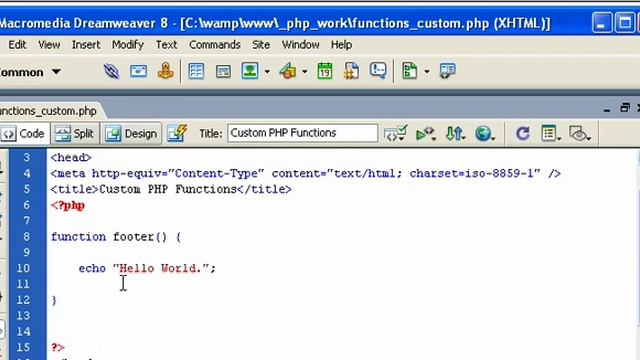Open Live Data view lightning icon

pos(177,133)
